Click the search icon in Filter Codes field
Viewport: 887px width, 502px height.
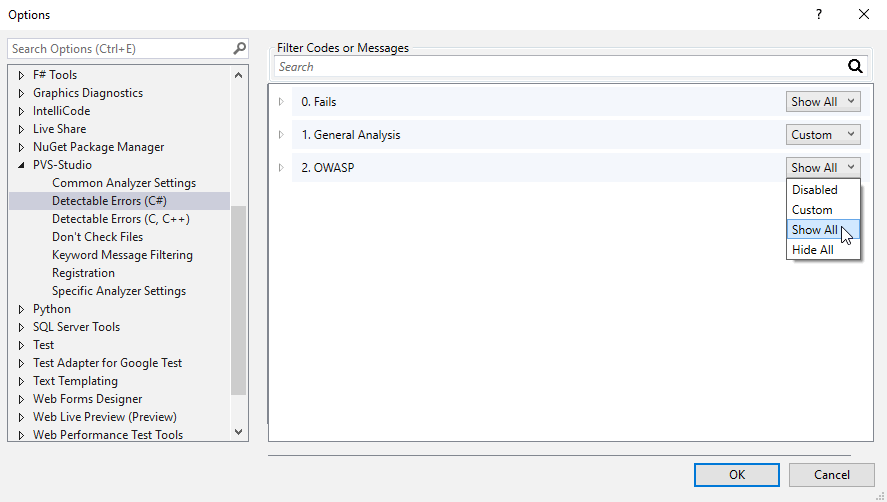[855, 67]
